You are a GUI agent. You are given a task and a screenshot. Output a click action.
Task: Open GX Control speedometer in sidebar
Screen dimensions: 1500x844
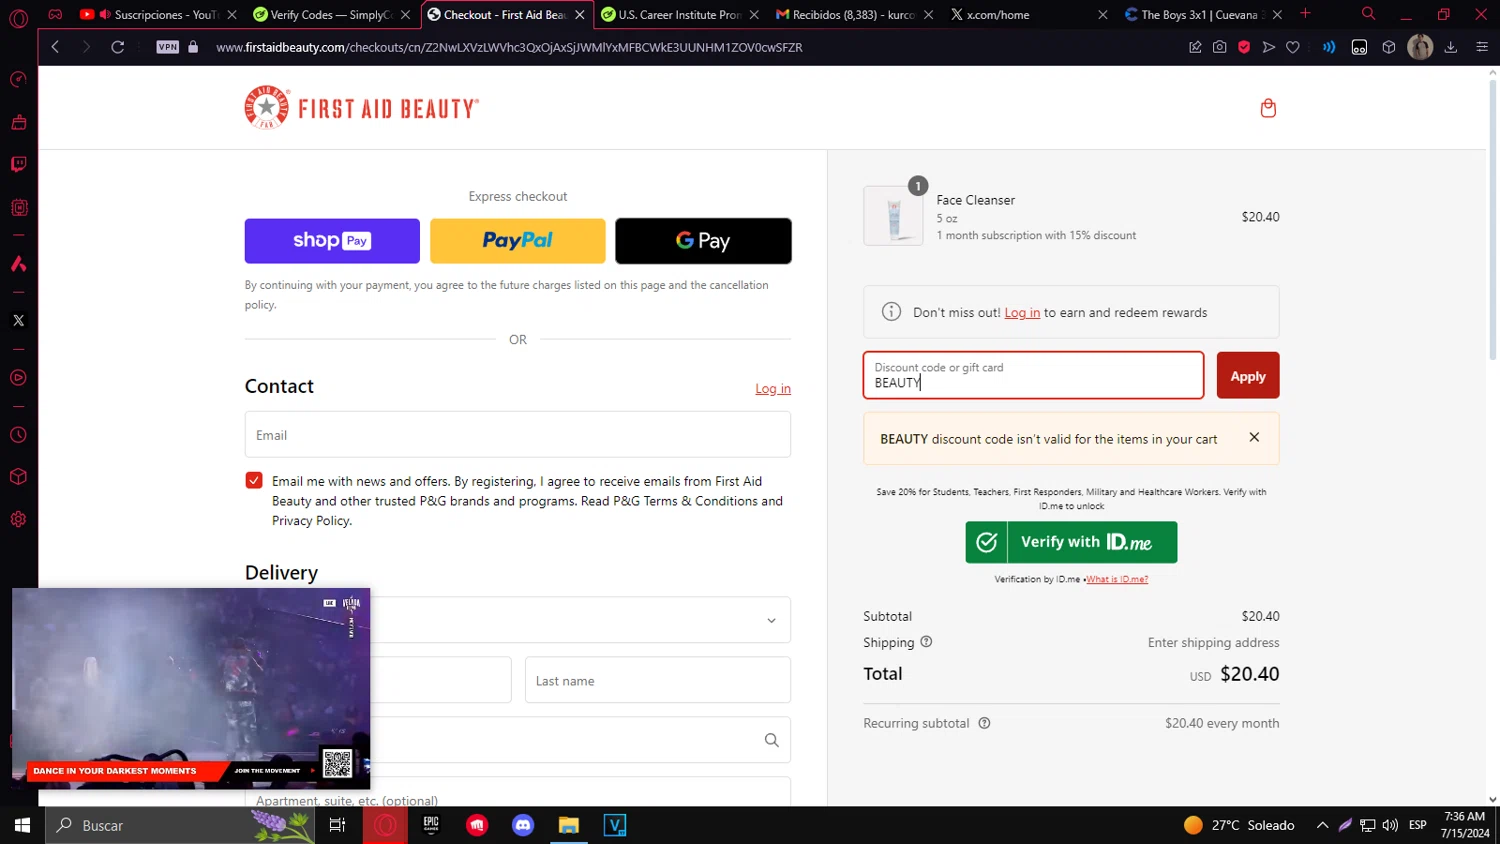pos(18,80)
